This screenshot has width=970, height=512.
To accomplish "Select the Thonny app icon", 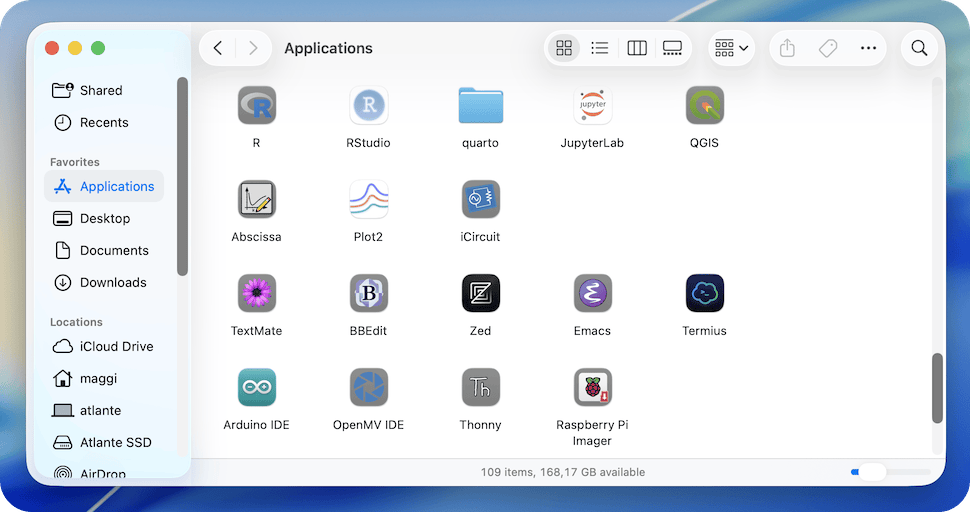I will click(x=481, y=387).
